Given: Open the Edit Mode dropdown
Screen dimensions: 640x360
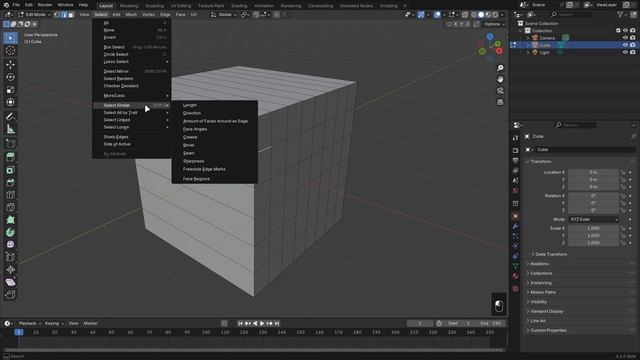Looking at the screenshot, I should [x=34, y=15].
